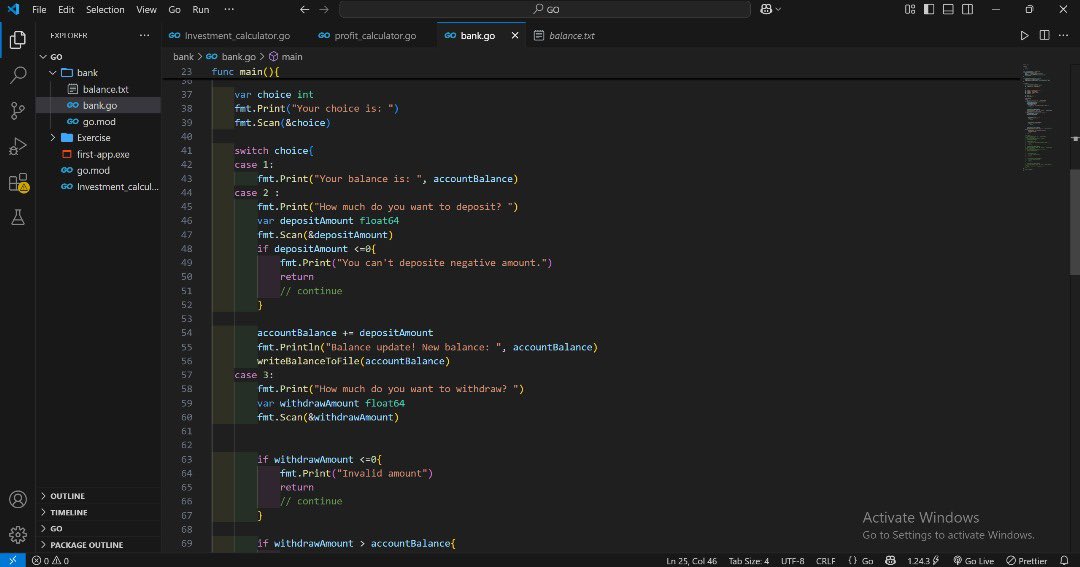Open the Accounts icon in activity bar
The height and width of the screenshot is (567, 1080).
18,499
